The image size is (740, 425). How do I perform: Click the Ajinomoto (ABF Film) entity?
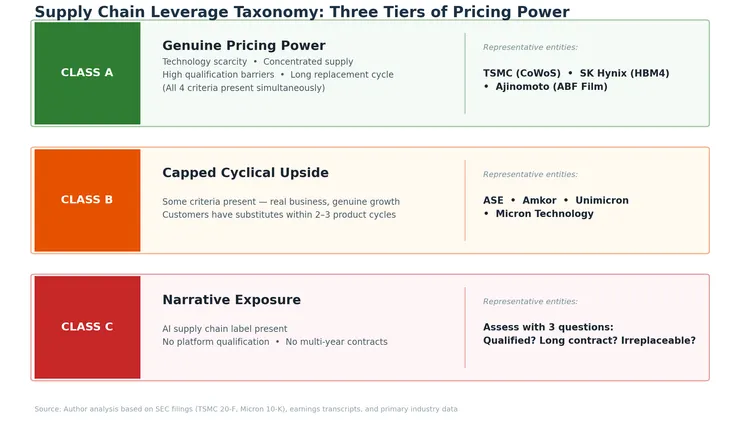point(551,87)
